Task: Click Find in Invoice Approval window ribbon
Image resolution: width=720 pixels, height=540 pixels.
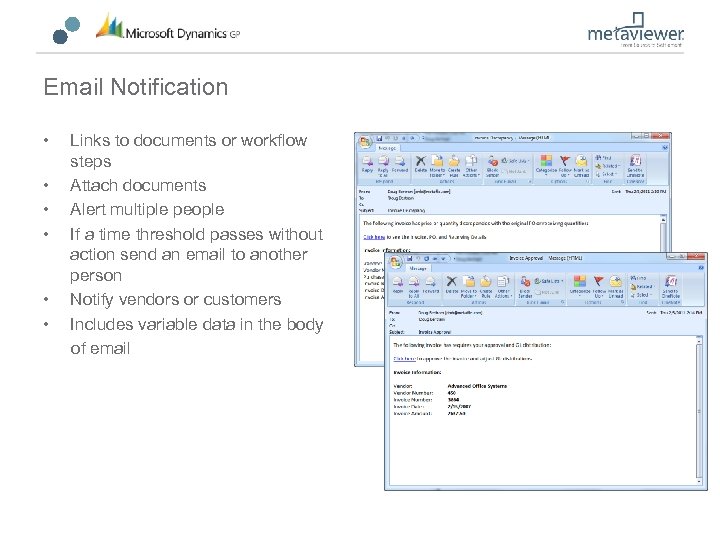Action: pyautogui.click(x=638, y=278)
